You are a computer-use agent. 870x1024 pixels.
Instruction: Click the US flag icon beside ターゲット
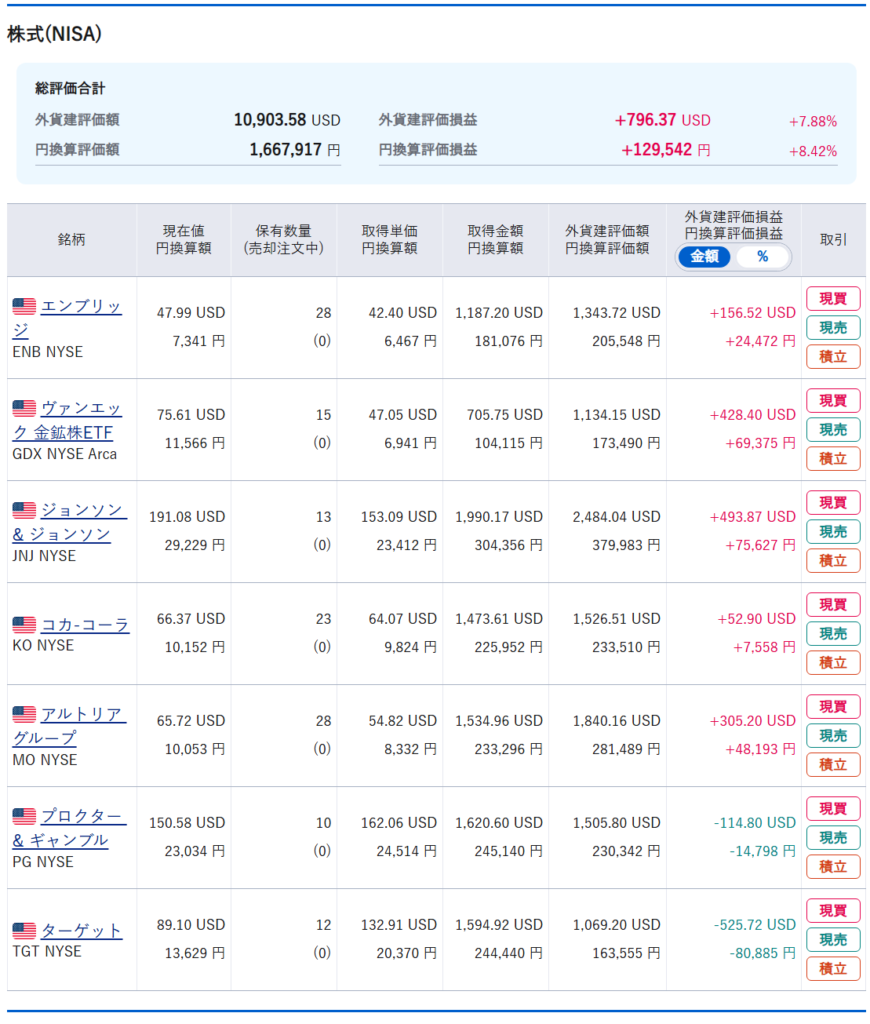pyautogui.click(x=24, y=932)
